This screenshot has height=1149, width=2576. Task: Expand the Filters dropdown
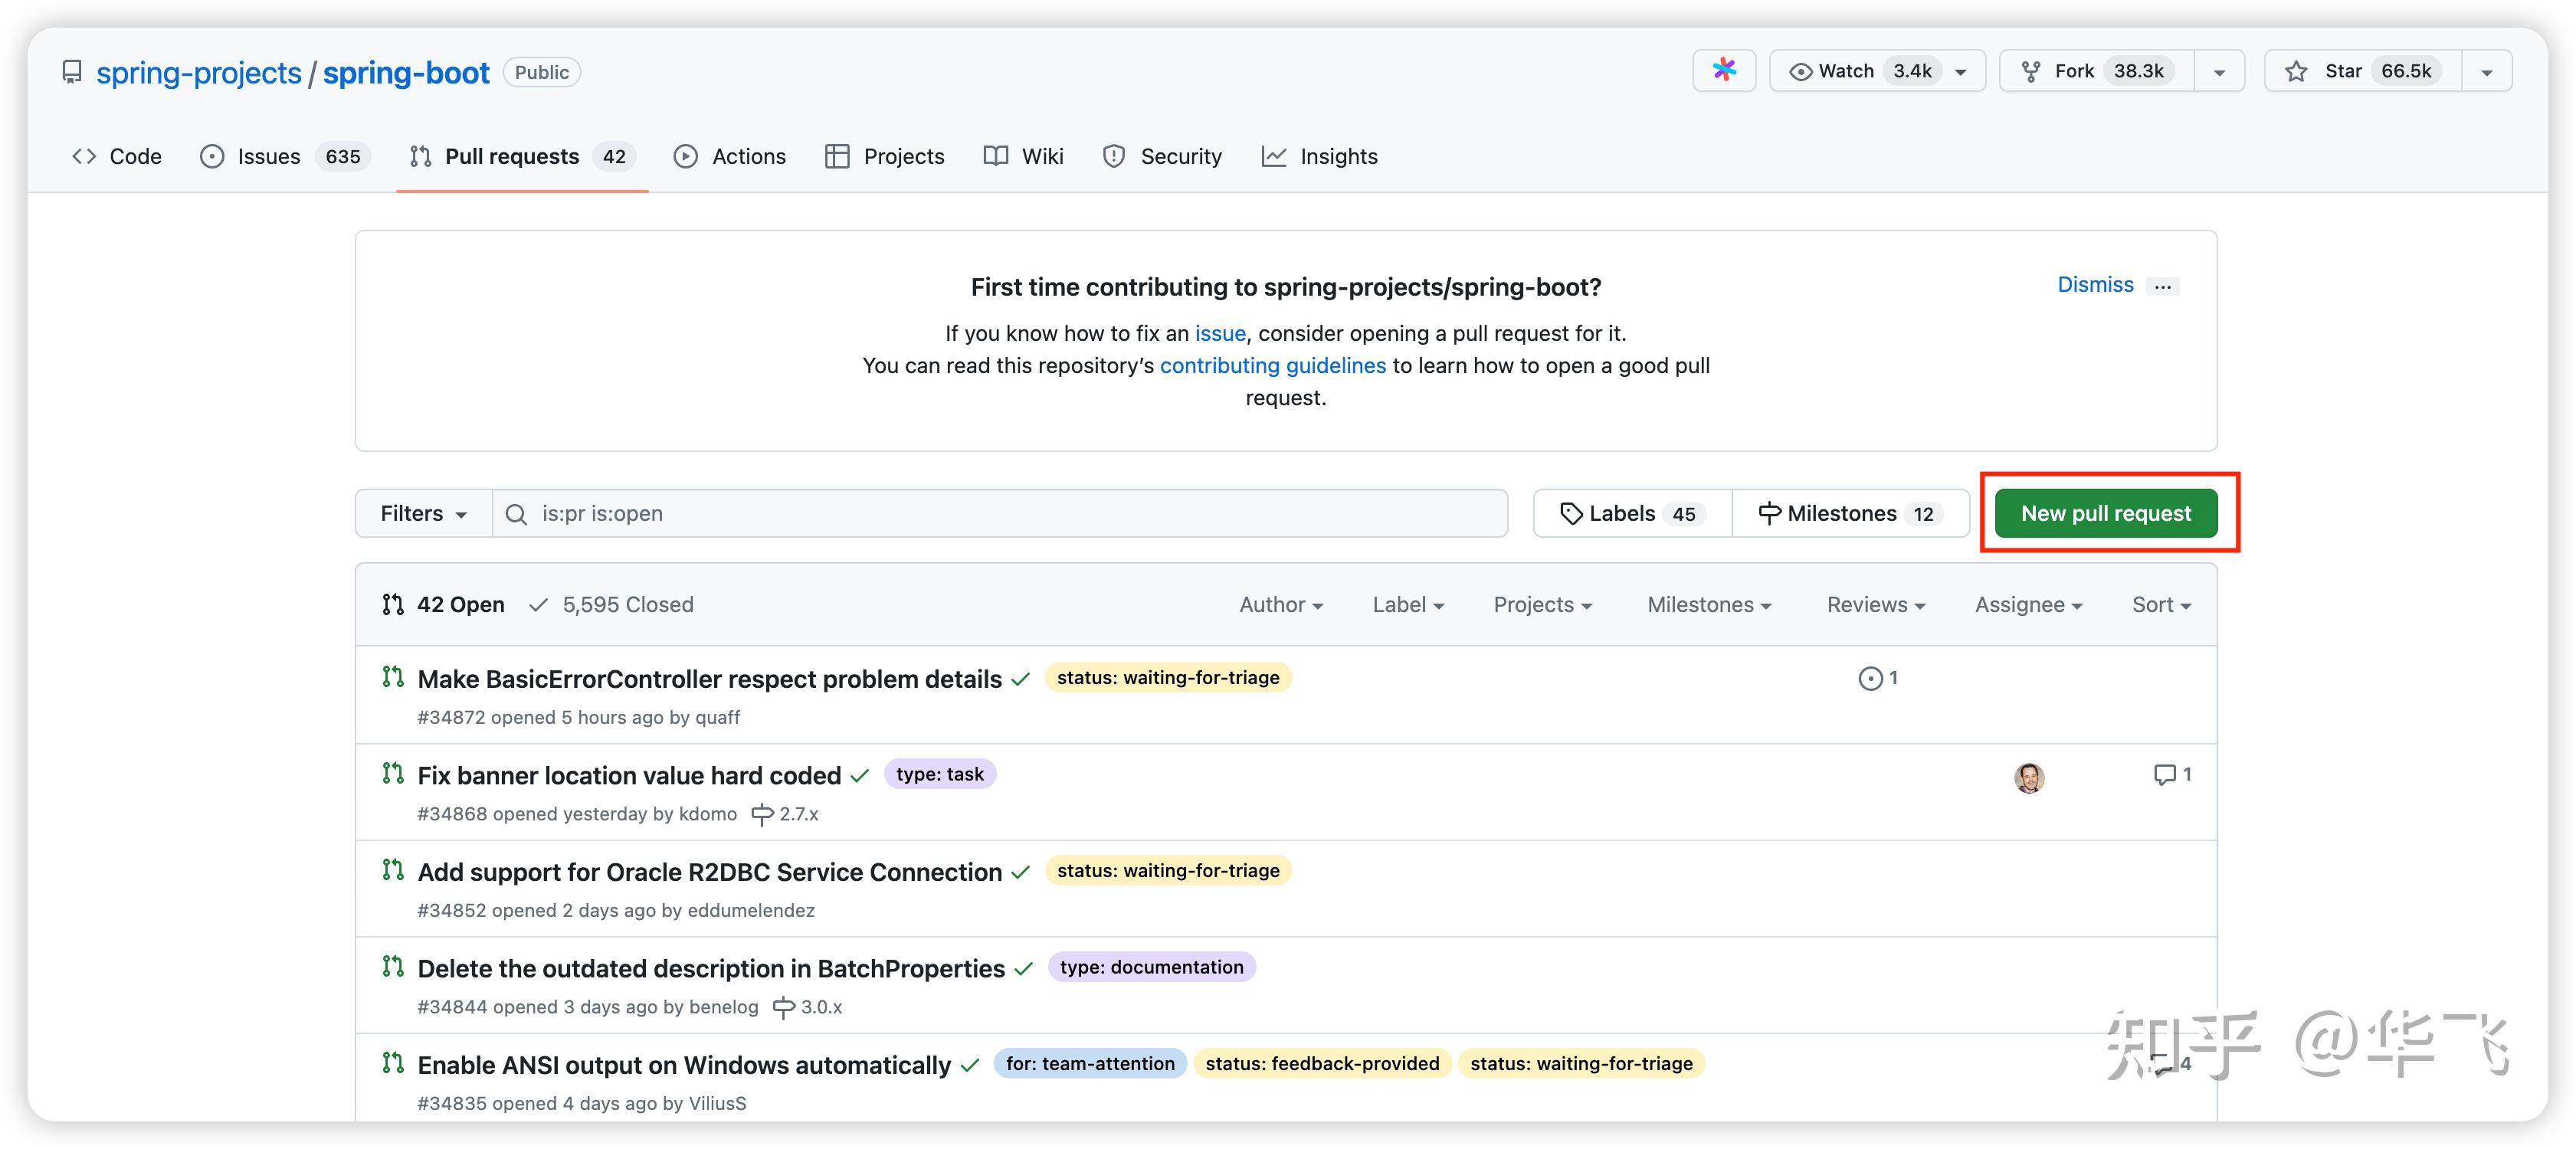tap(421, 513)
